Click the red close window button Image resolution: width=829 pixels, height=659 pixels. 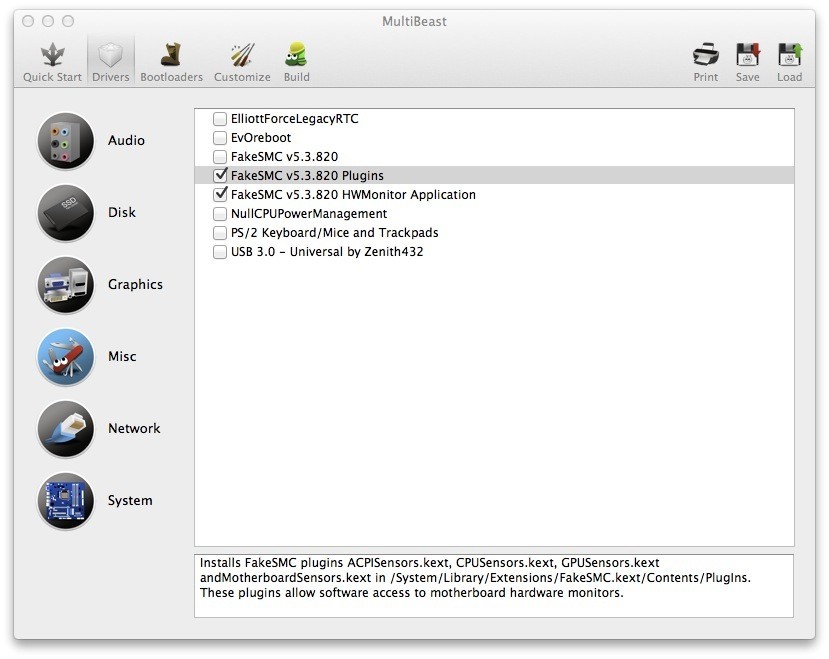click(28, 21)
